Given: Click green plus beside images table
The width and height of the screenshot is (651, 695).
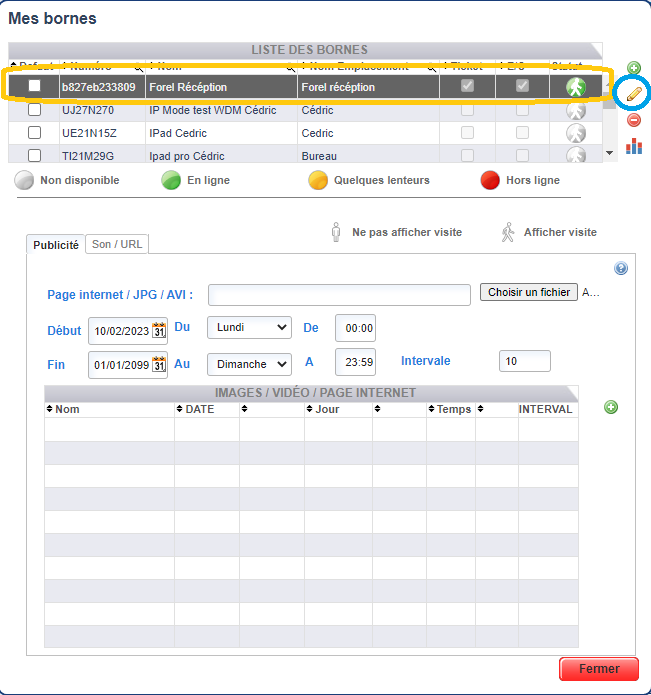Looking at the screenshot, I should coord(611,407).
